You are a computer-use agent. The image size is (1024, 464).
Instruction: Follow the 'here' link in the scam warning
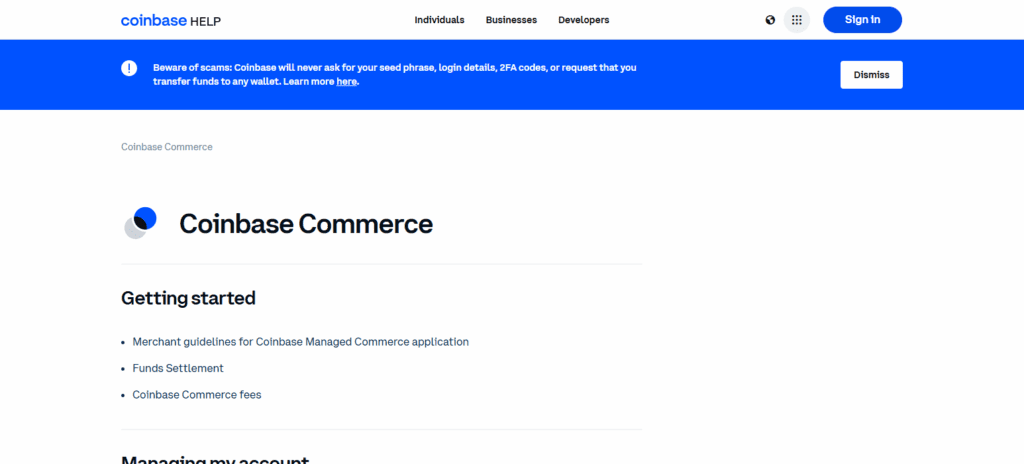pos(346,82)
